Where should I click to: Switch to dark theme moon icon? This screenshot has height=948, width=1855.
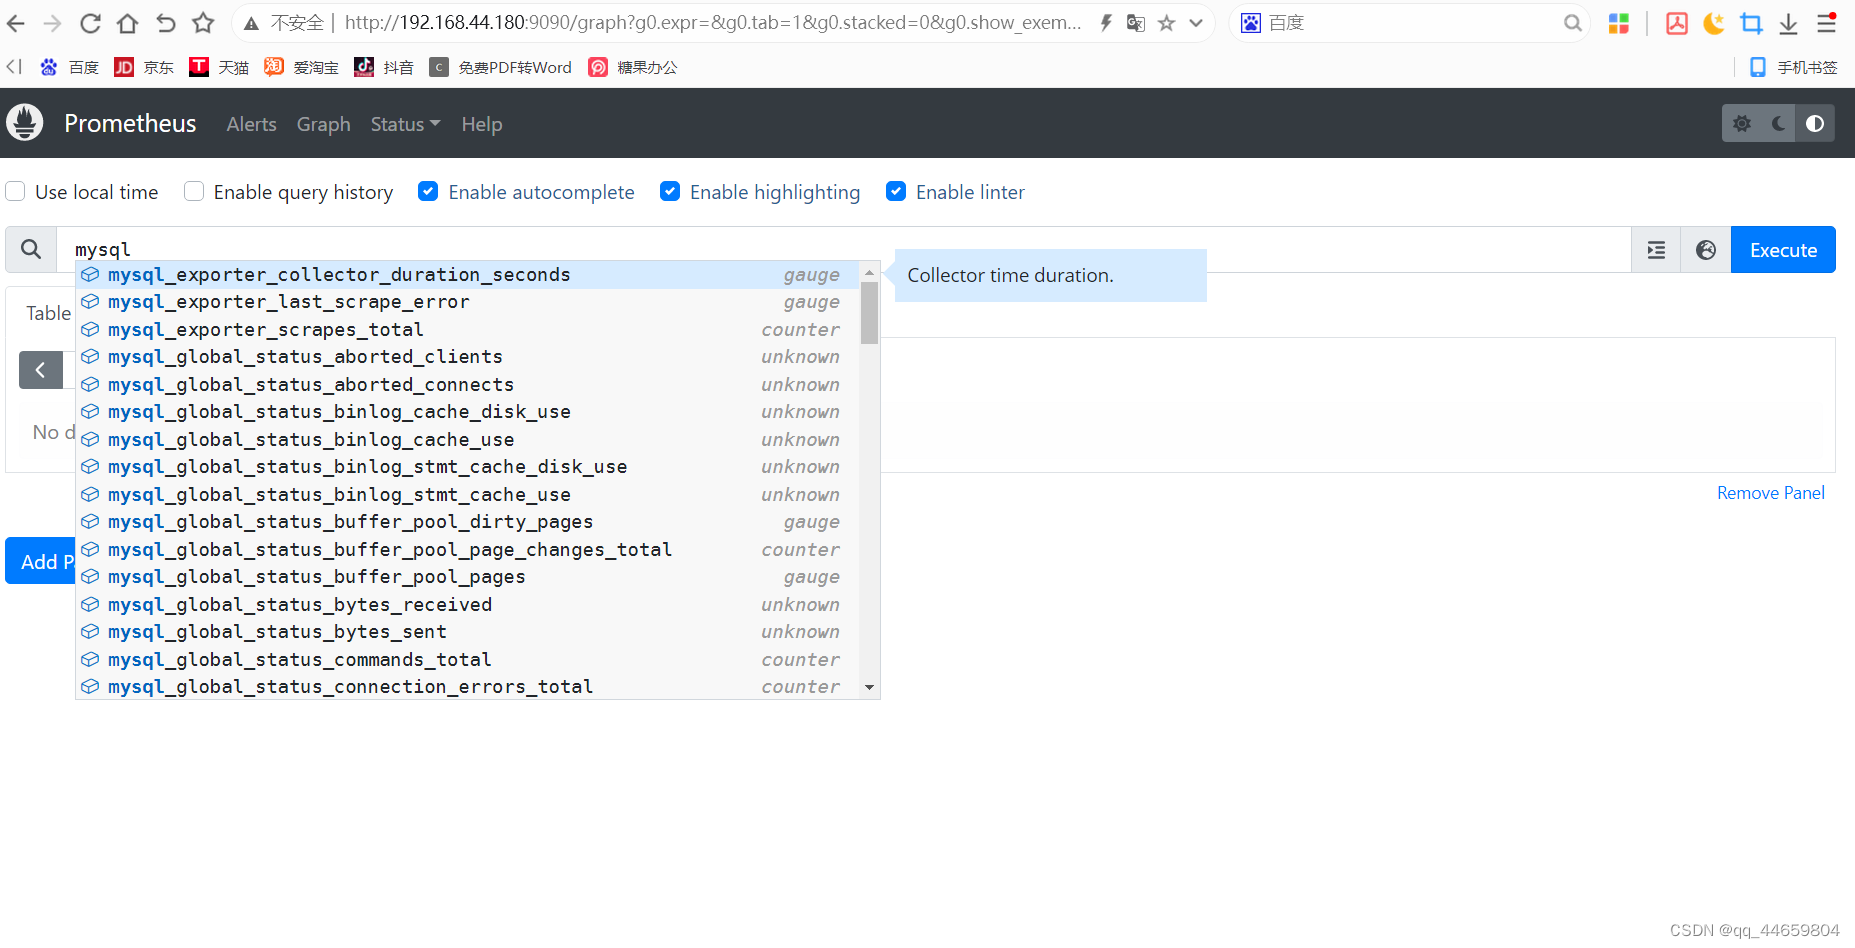[1778, 124]
